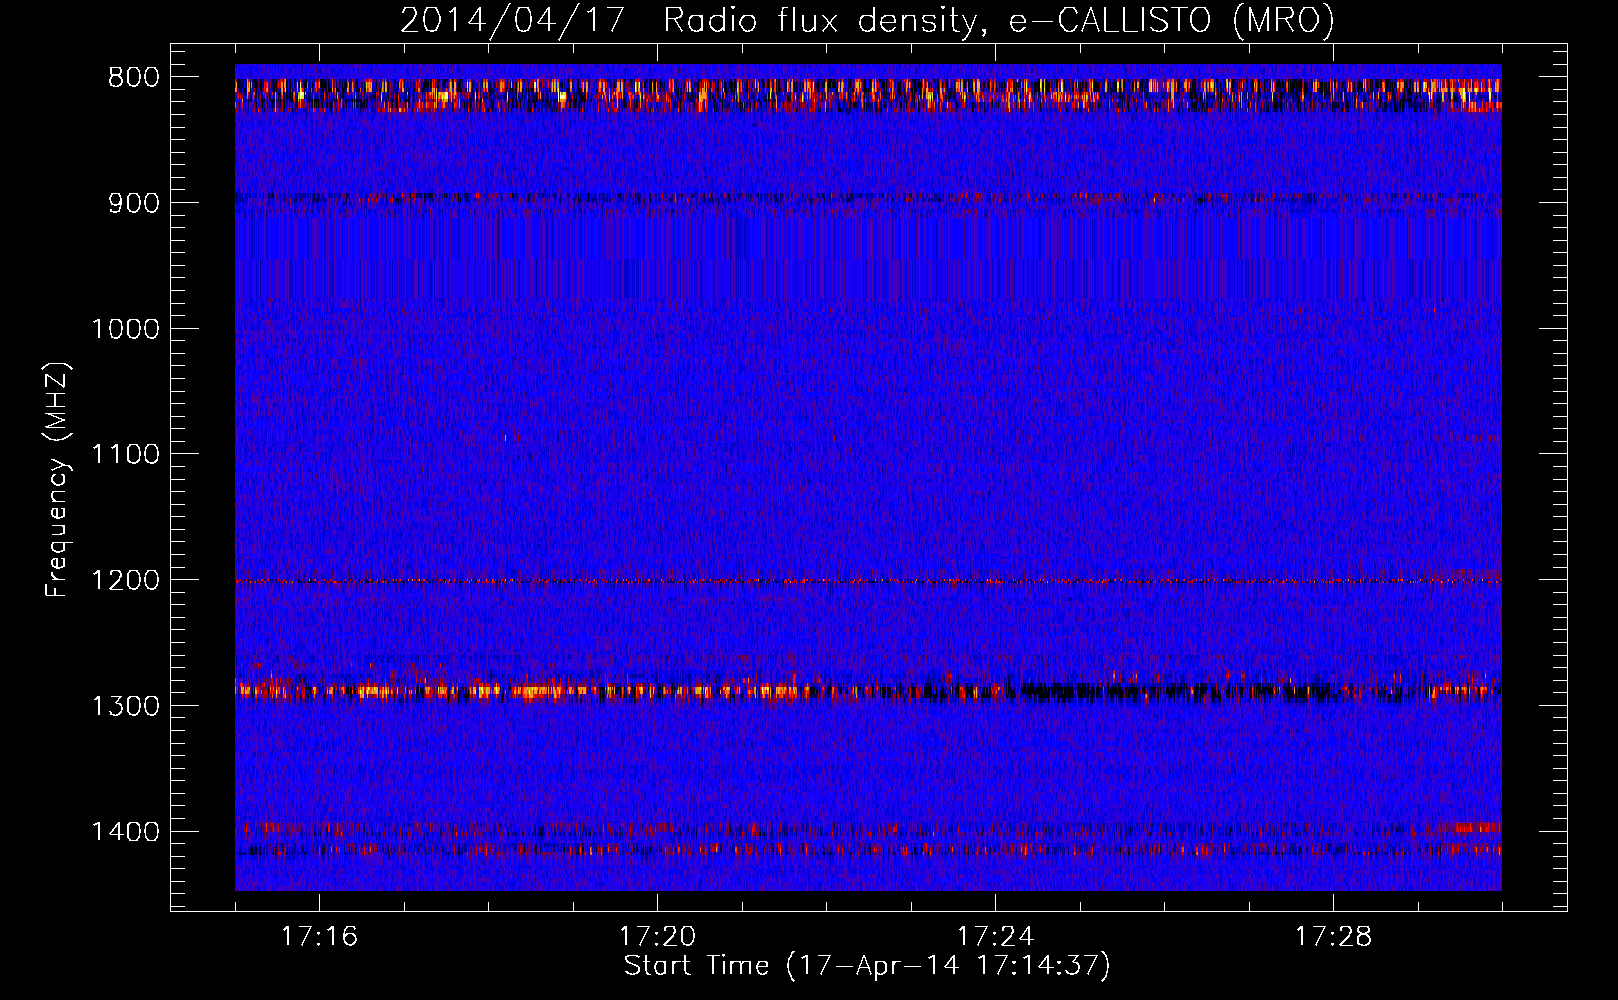
Task: Select the 1300 frequency tick label
Action: (125, 706)
